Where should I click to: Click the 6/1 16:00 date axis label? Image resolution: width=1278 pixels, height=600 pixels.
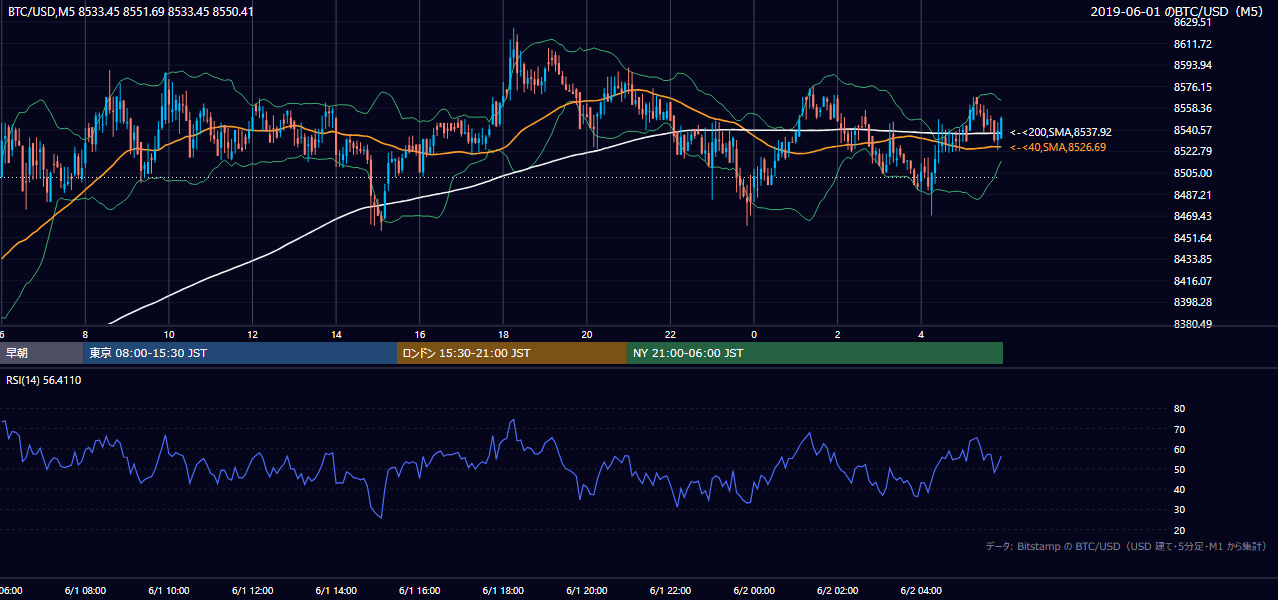(x=419, y=591)
